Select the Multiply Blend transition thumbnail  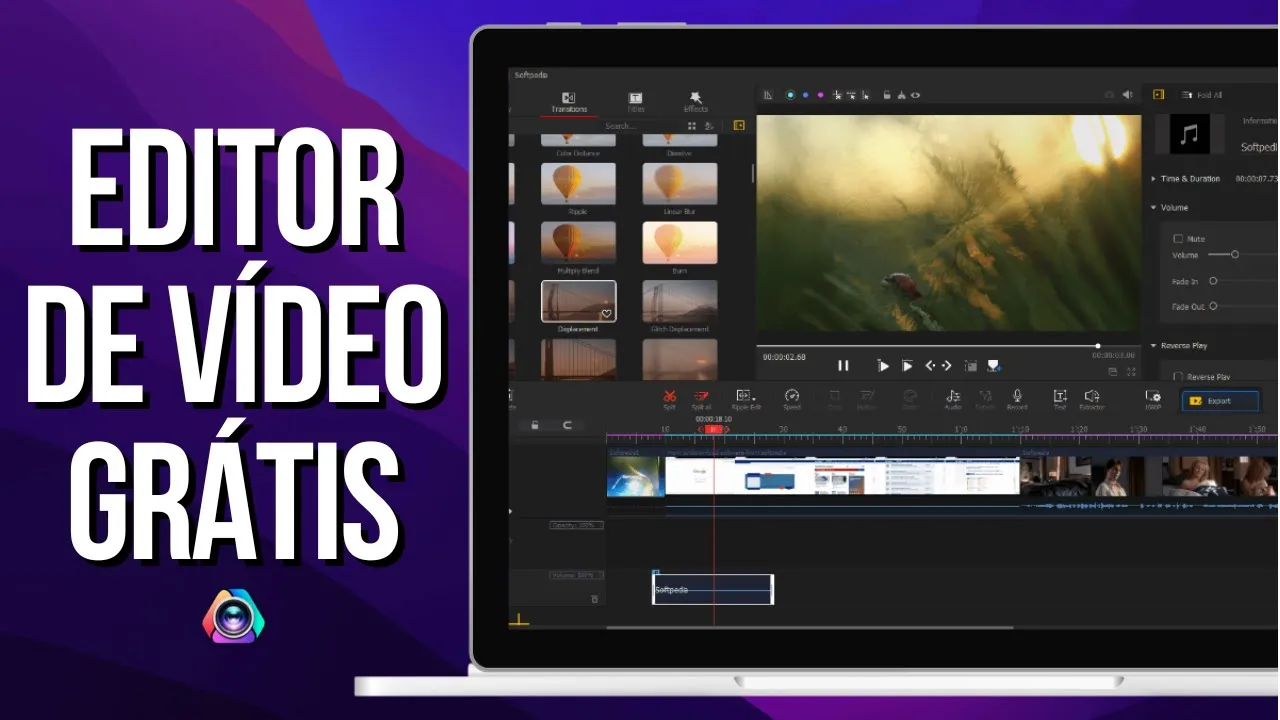[578, 242]
